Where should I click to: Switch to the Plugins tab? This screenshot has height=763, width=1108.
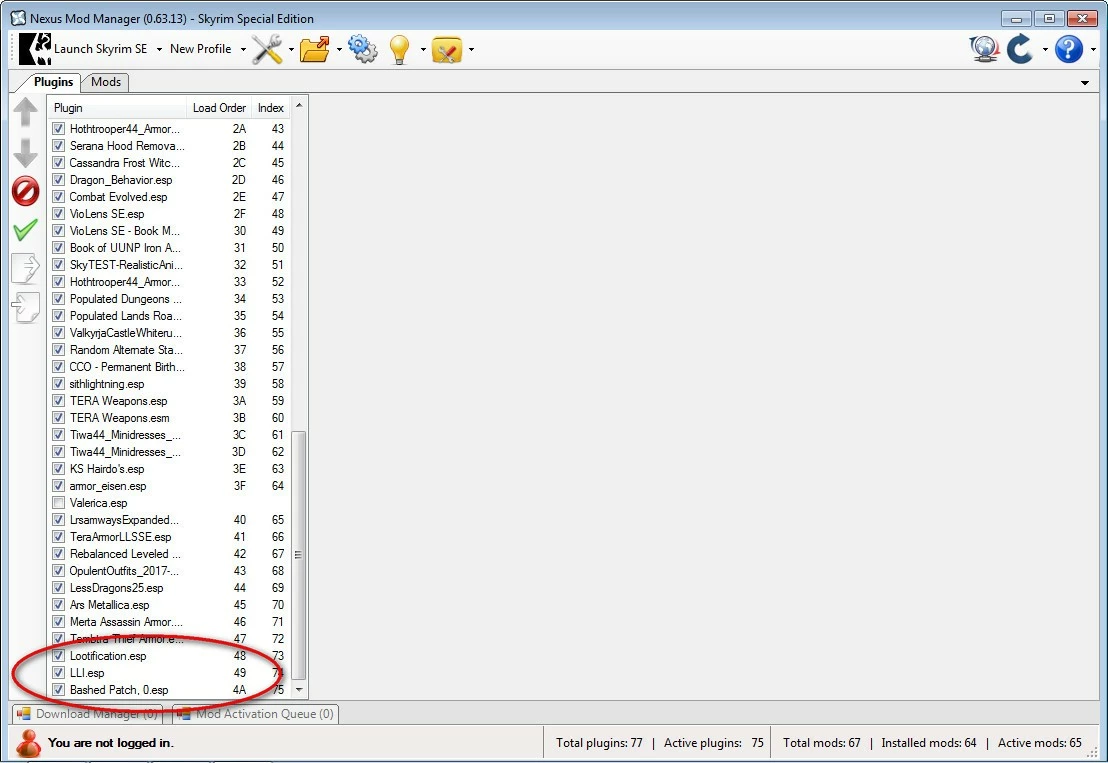pos(53,82)
